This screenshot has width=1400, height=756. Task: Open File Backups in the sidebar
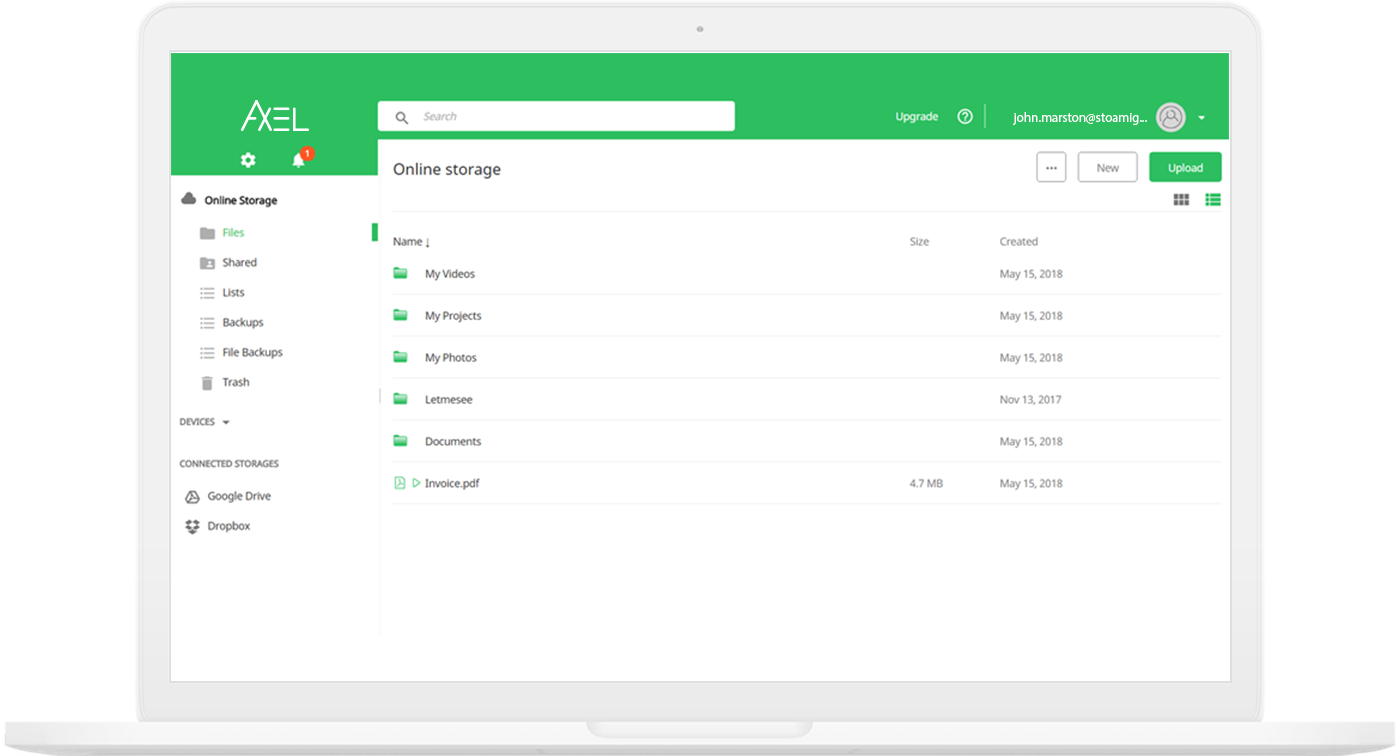coord(252,353)
